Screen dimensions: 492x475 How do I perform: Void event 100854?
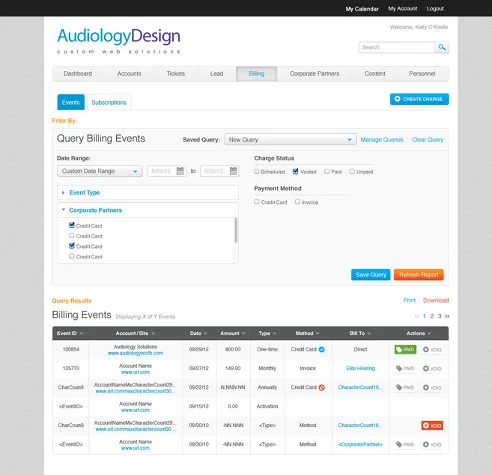[x=432, y=350]
